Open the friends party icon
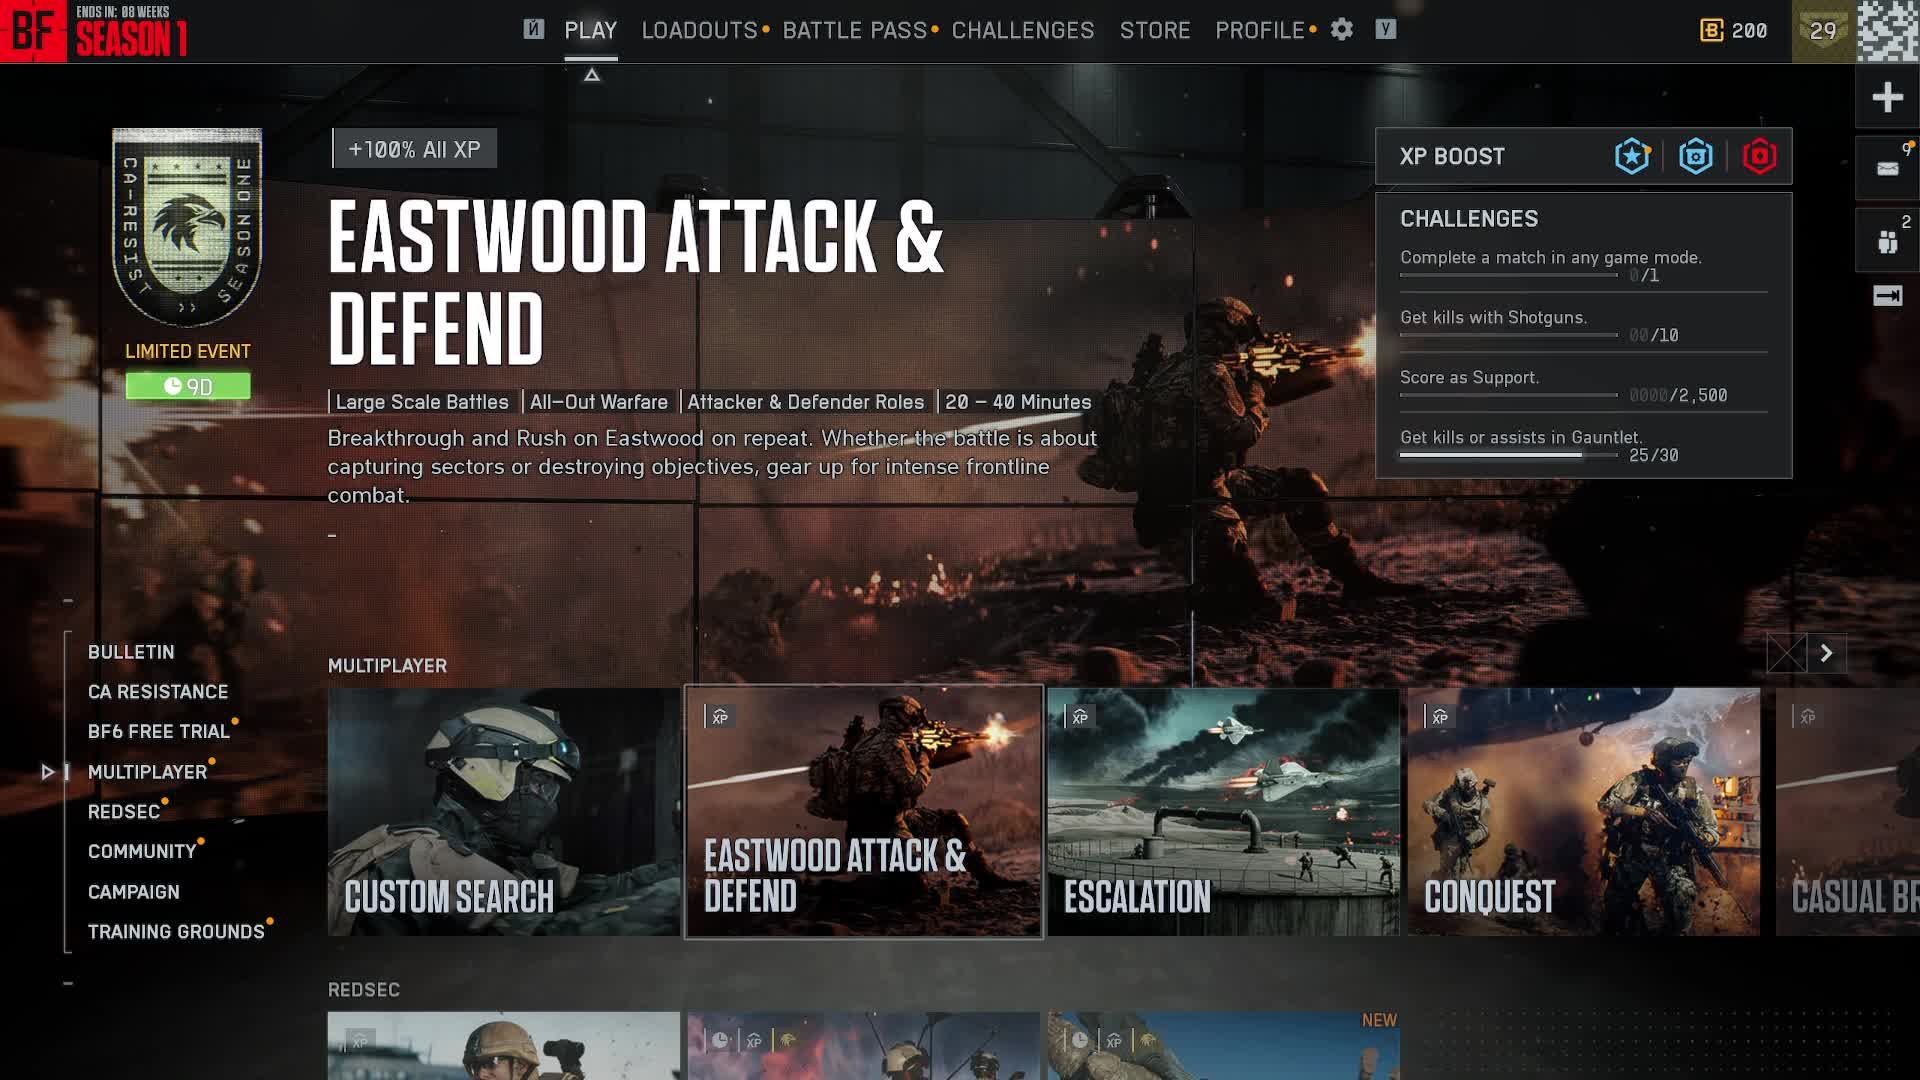Screen dimensions: 1920x1080 [1887, 241]
